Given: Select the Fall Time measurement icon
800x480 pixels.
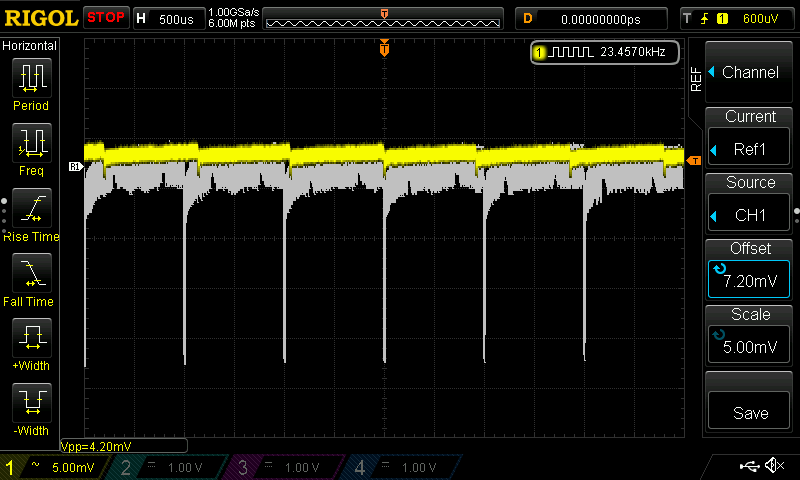Looking at the screenshot, I should 32,272.
